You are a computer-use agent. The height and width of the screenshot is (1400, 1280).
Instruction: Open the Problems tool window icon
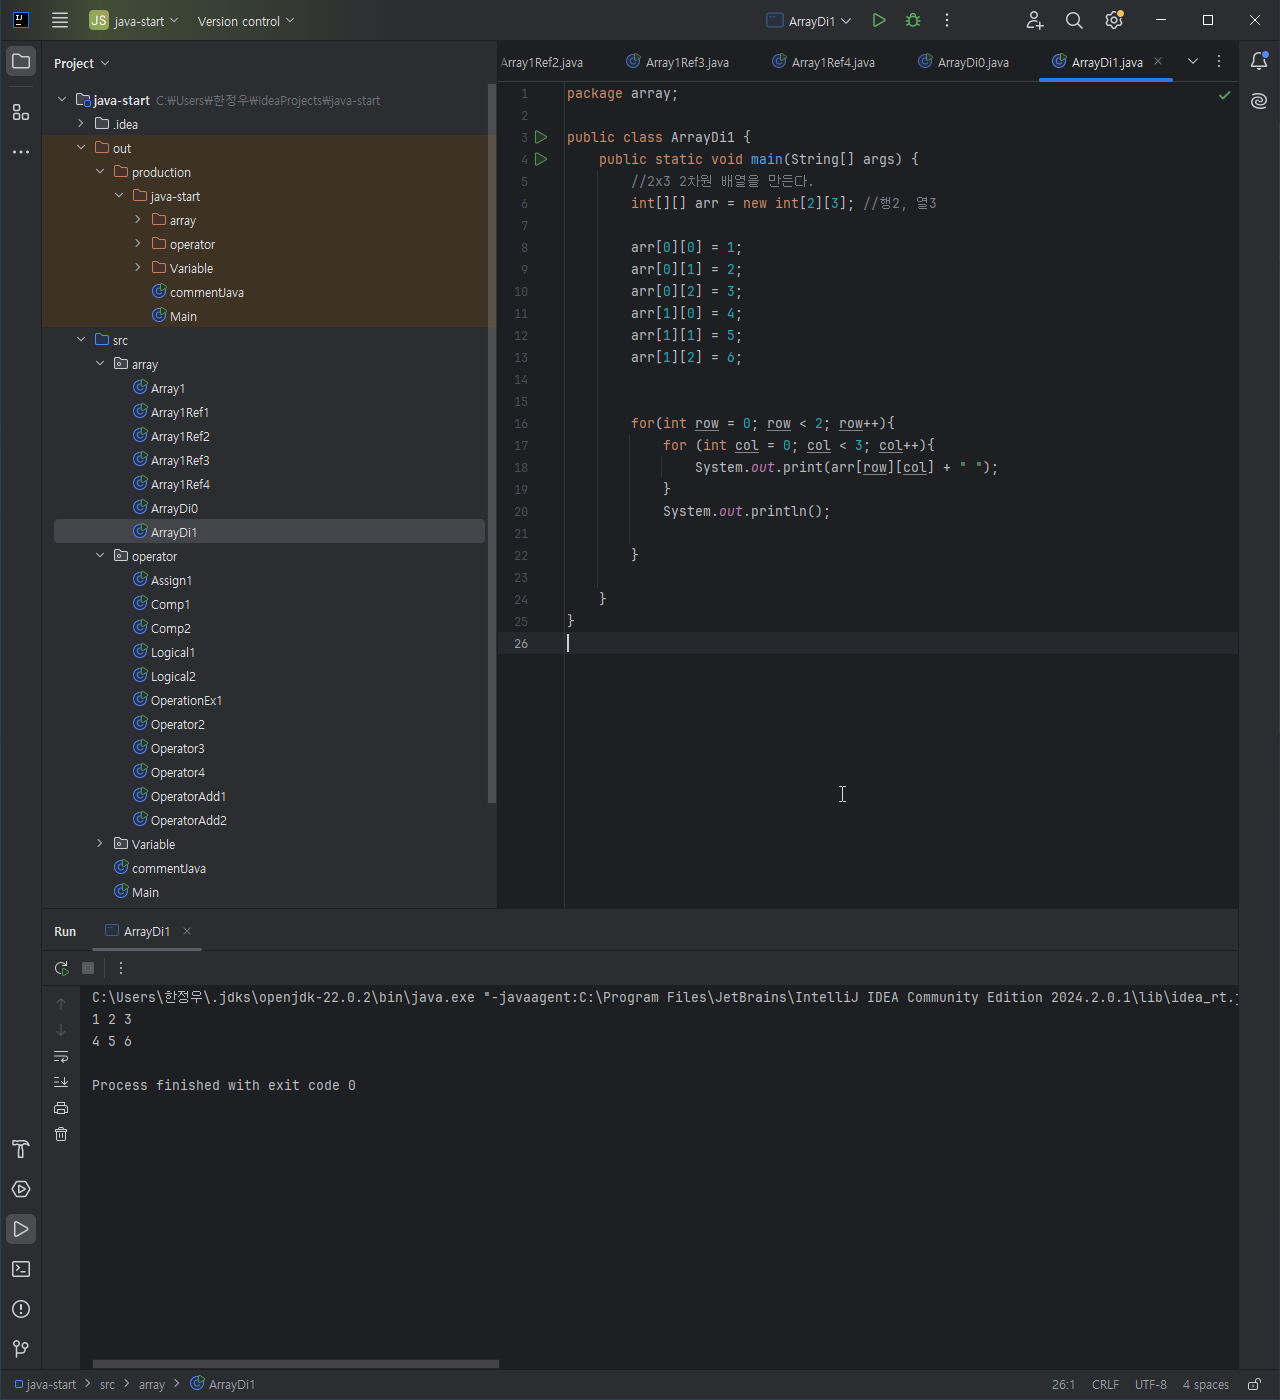pos(21,1309)
